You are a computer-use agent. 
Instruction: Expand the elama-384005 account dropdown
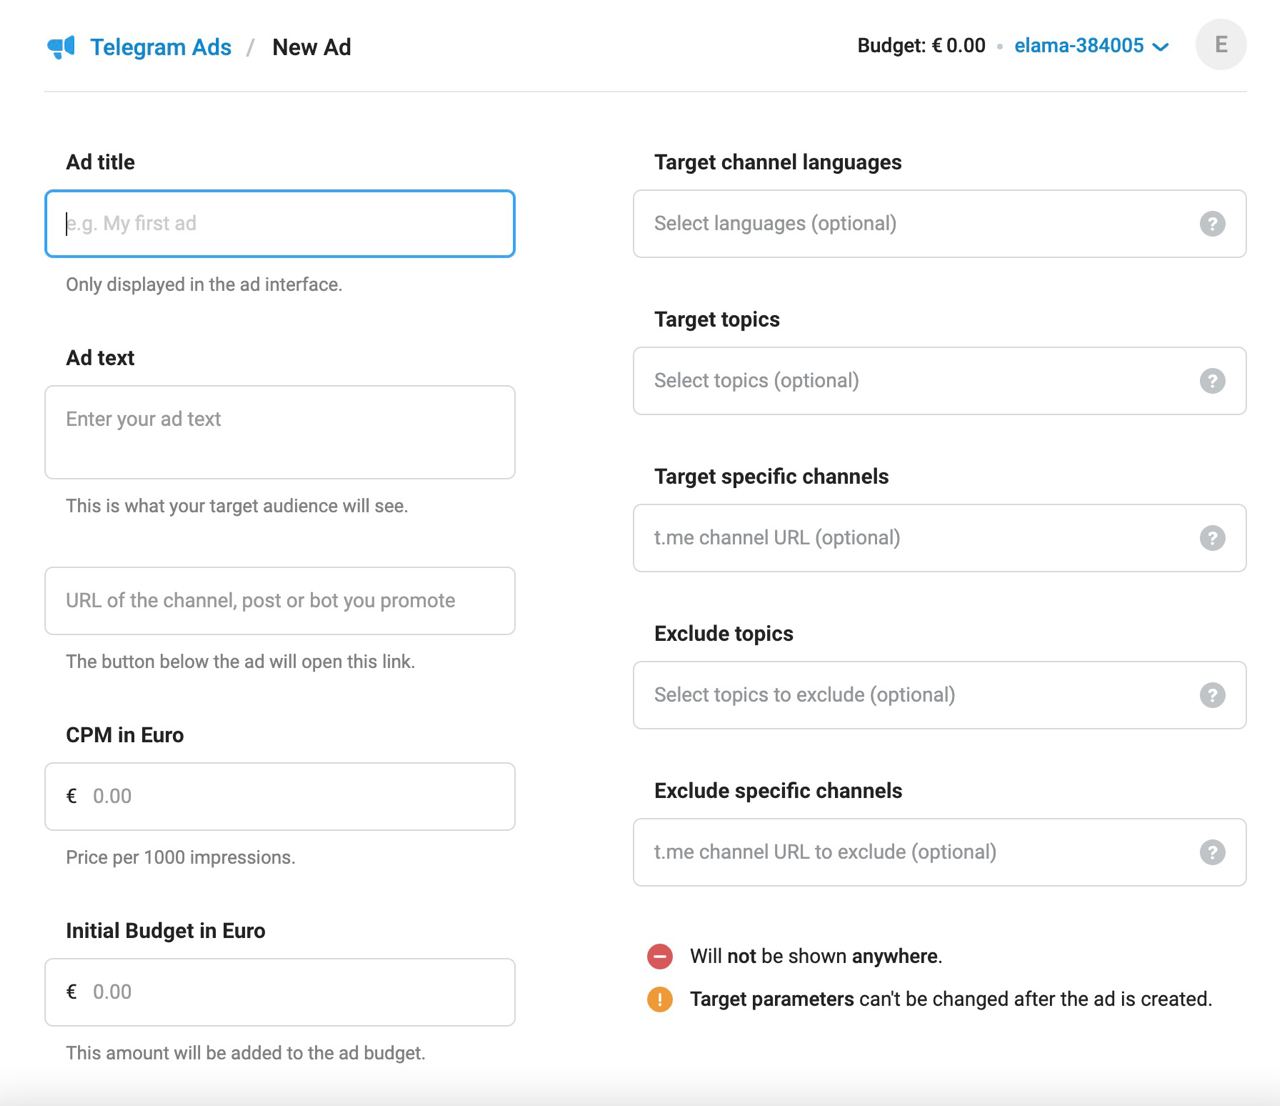pyautogui.click(x=1160, y=46)
